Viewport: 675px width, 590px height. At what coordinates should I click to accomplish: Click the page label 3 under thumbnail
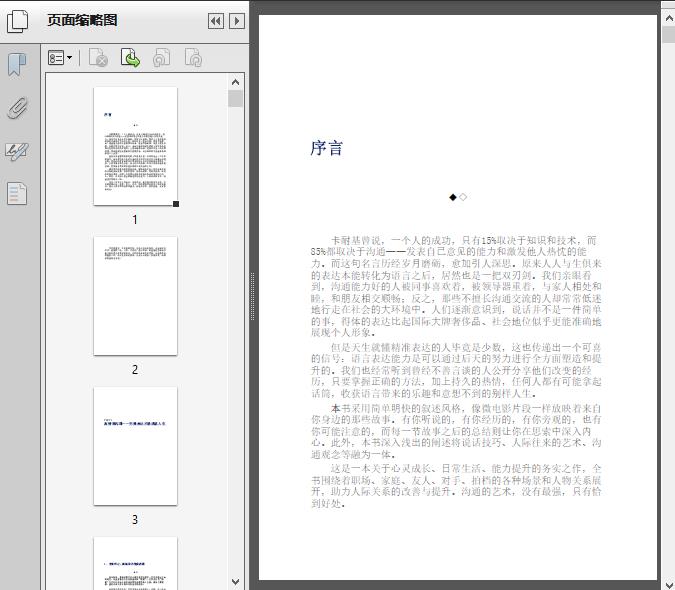135,519
